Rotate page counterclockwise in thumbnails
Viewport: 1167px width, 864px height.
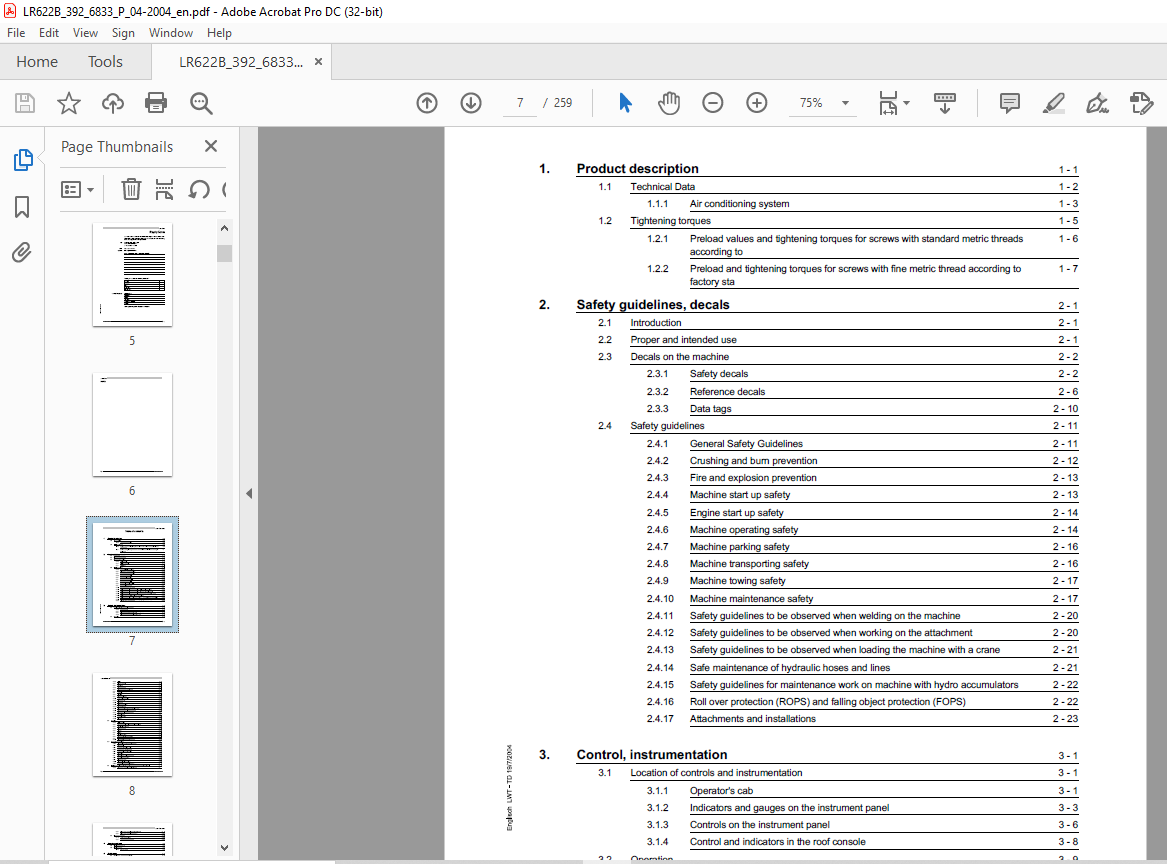pos(198,189)
